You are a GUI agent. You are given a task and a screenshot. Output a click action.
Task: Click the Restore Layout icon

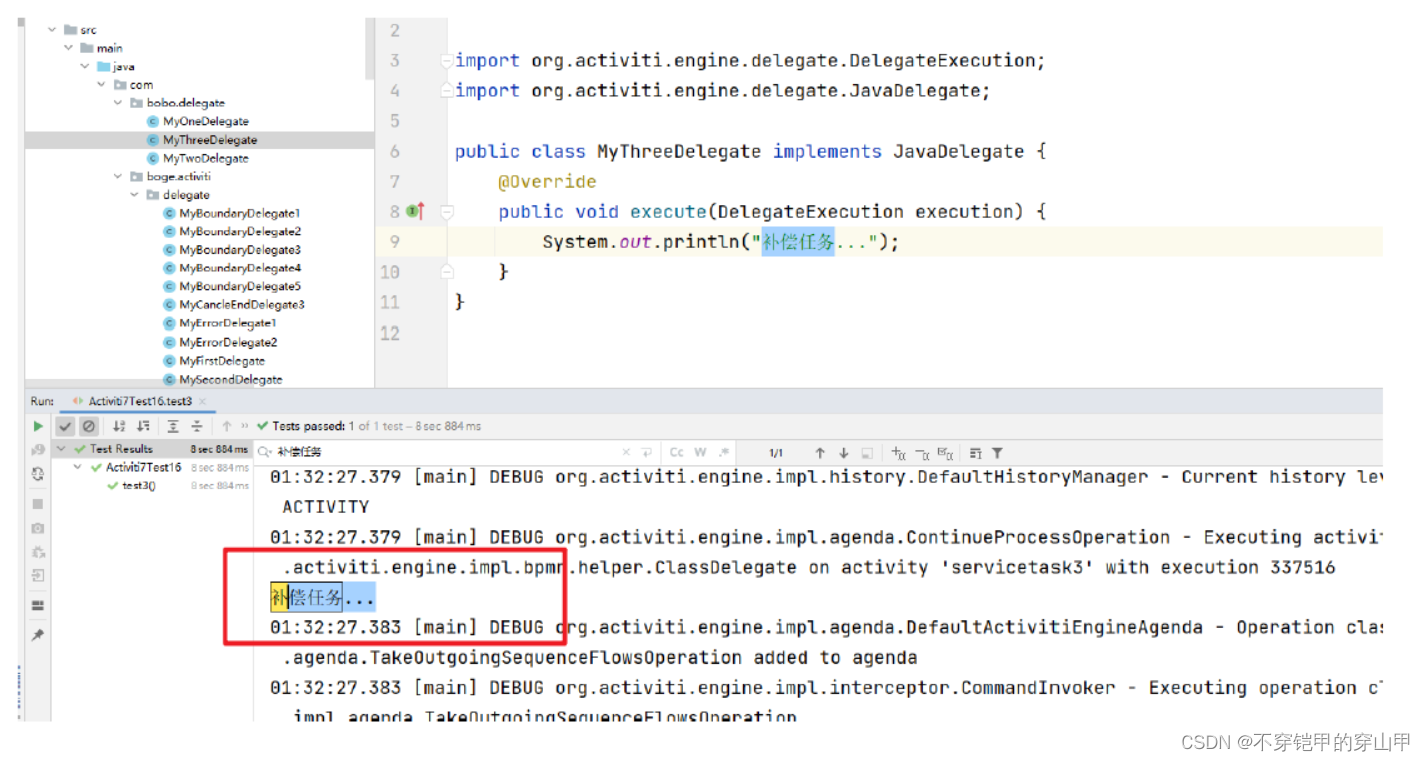click(38, 605)
